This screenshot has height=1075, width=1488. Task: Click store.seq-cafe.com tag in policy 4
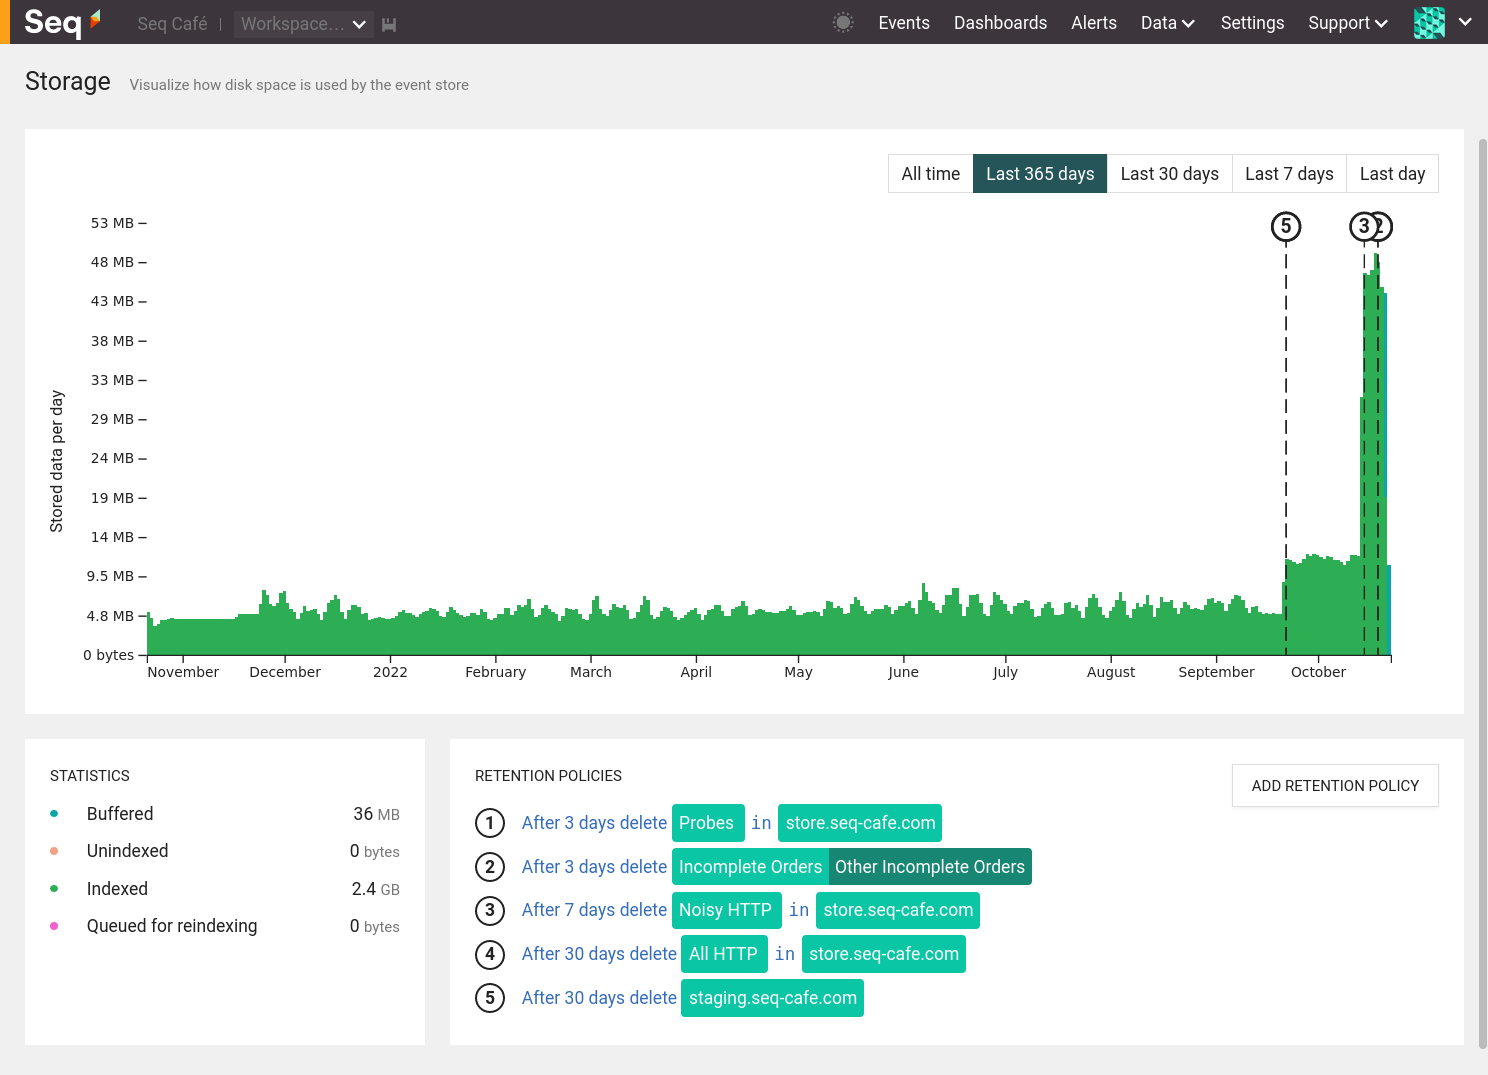click(x=884, y=954)
